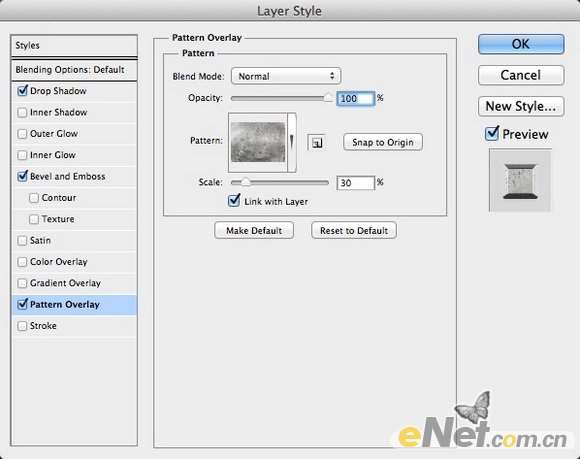Toggle the Preview checkbox
The height and width of the screenshot is (459, 580).
point(492,134)
